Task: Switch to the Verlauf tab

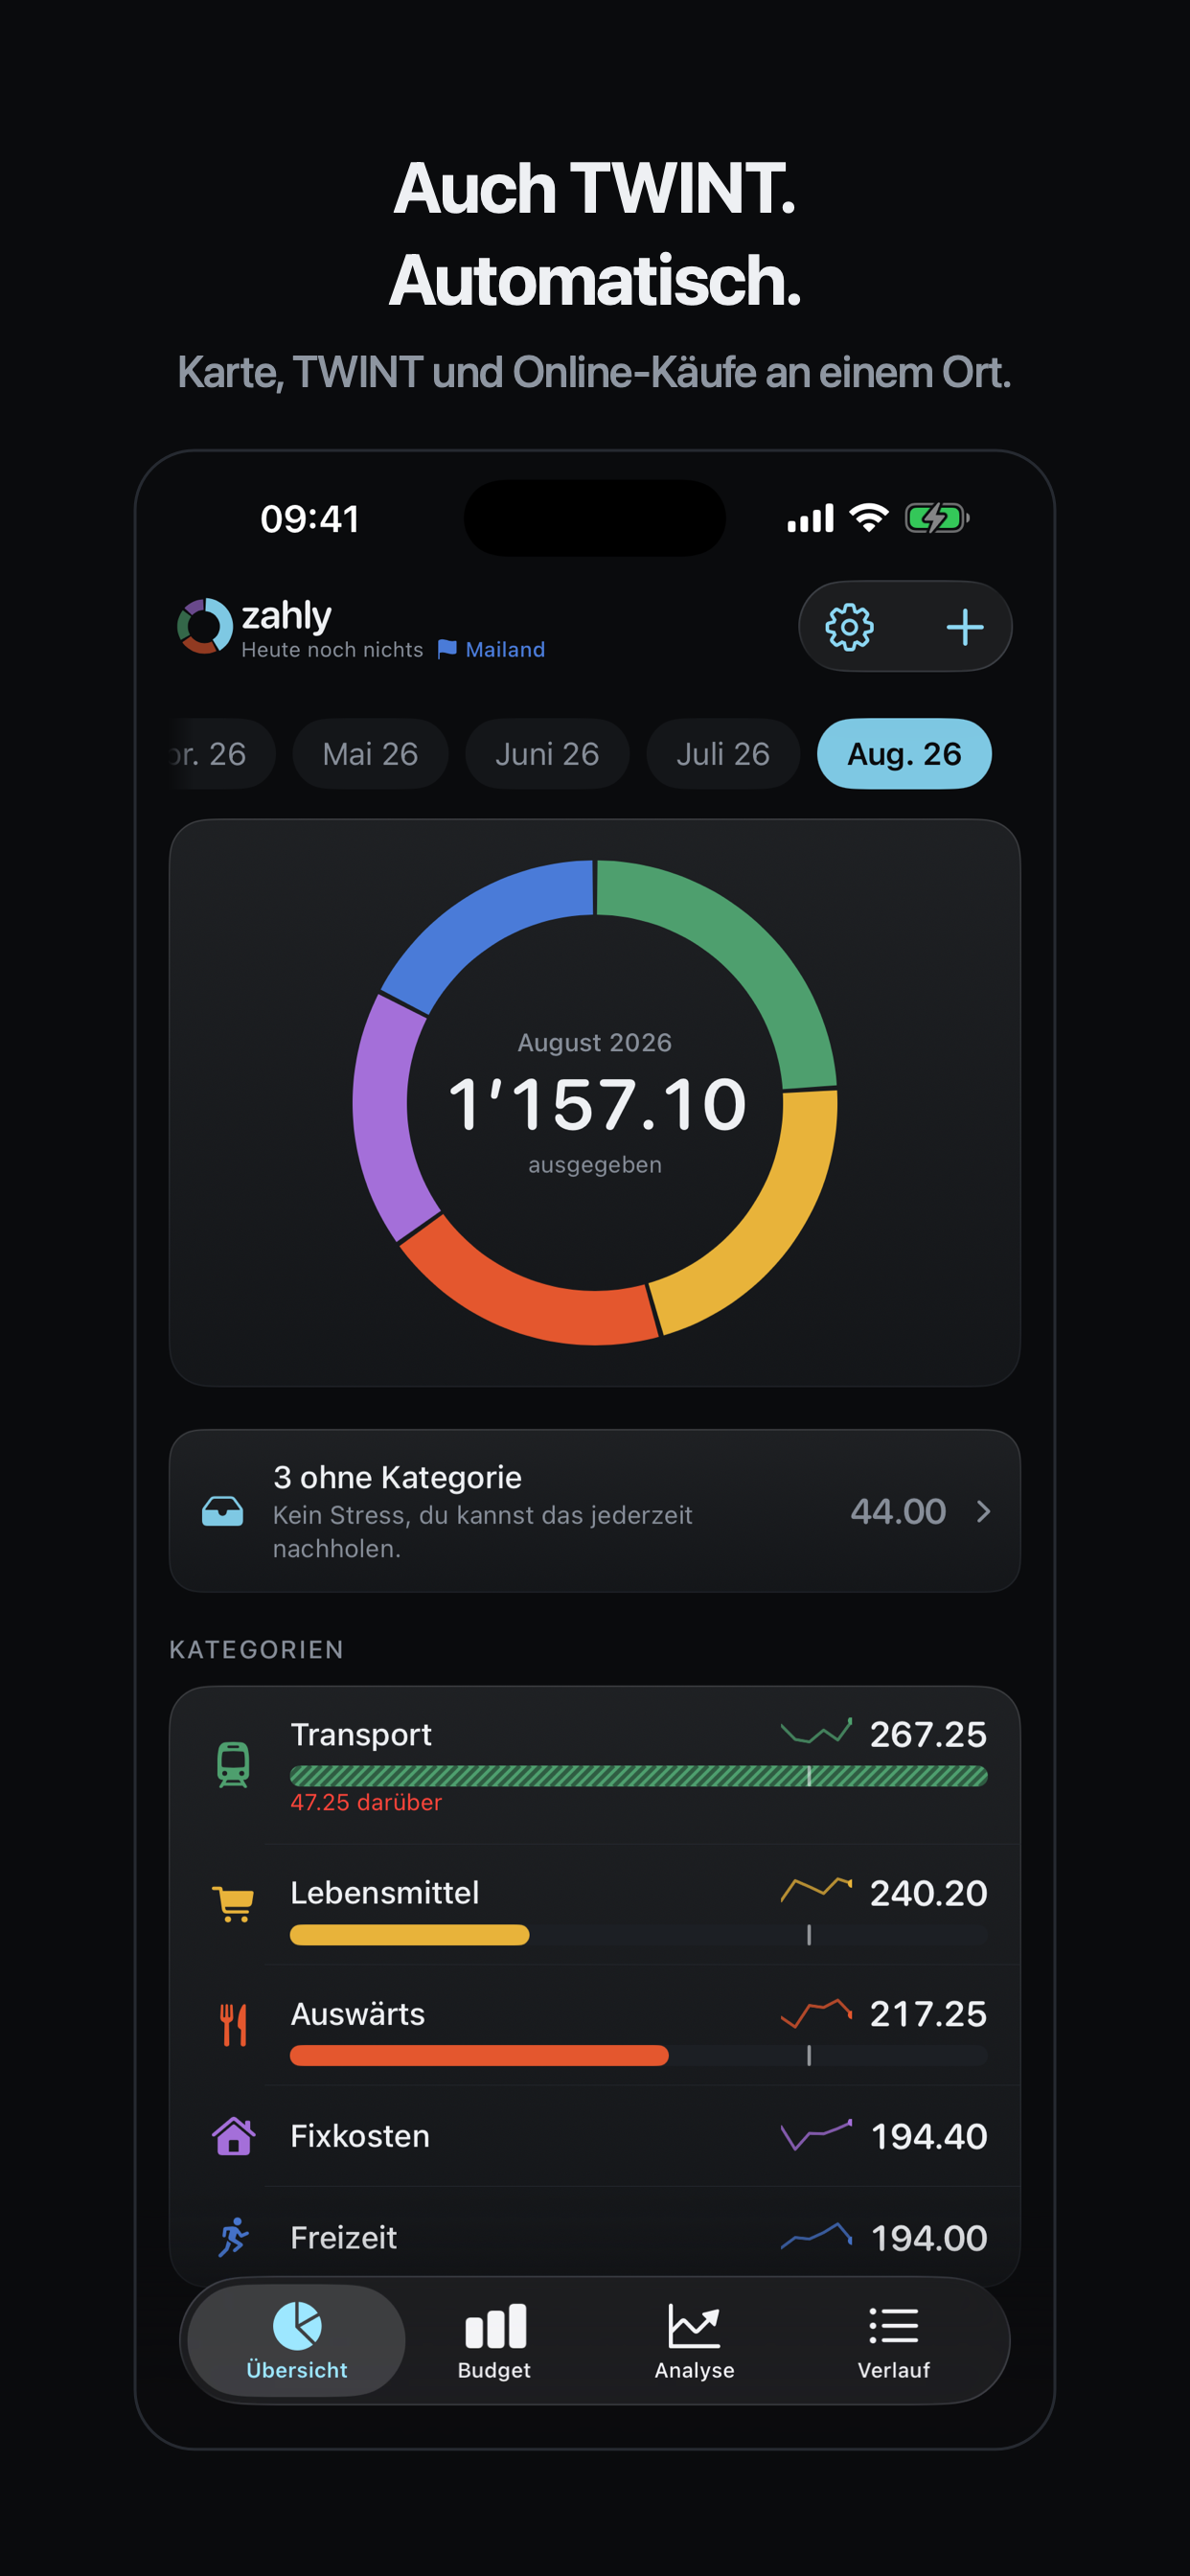Action: click(x=893, y=2340)
